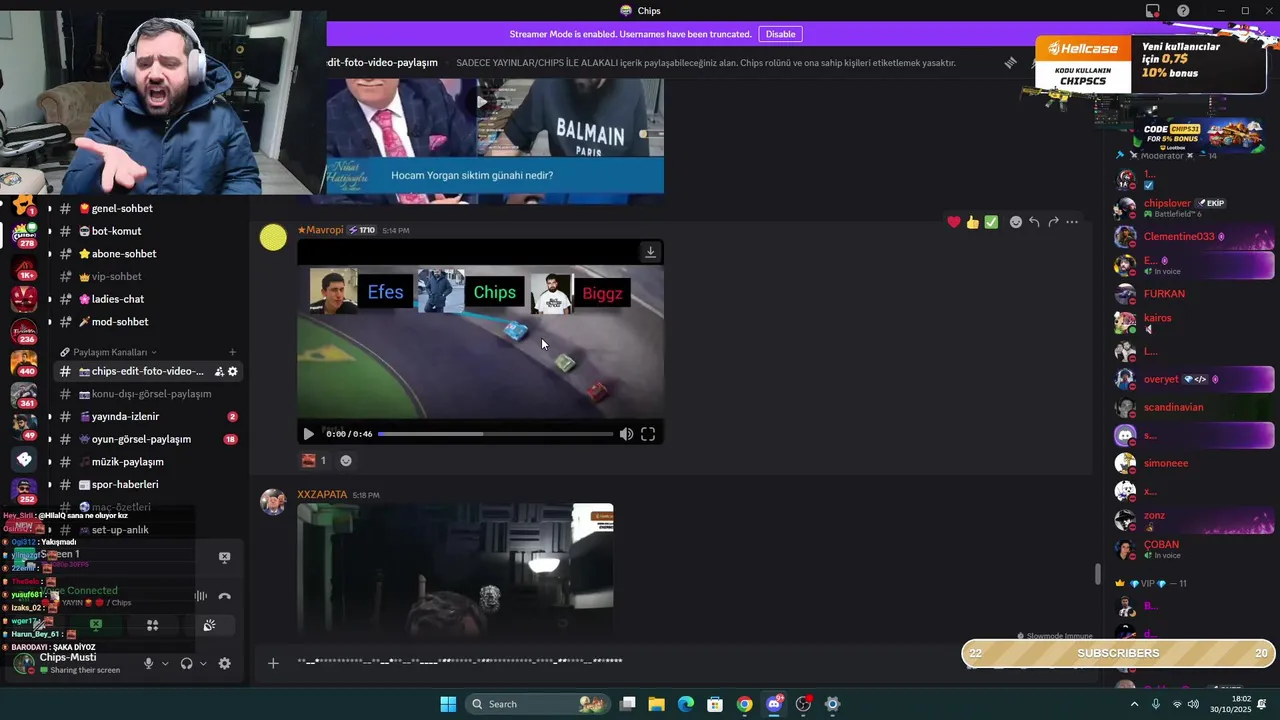The height and width of the screenshot is (720, 1280).
Task: React with the red heart emoji
Action: [954, 222]
